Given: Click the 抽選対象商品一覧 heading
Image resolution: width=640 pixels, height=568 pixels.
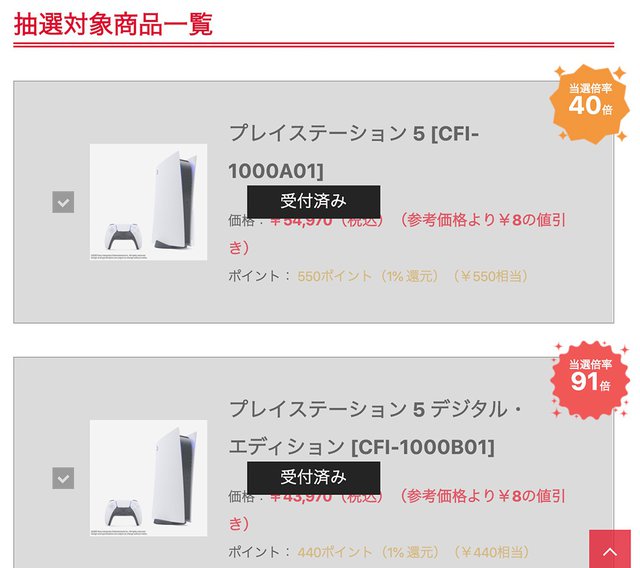Looking at the screenshot, I should [x=113, y=23].
